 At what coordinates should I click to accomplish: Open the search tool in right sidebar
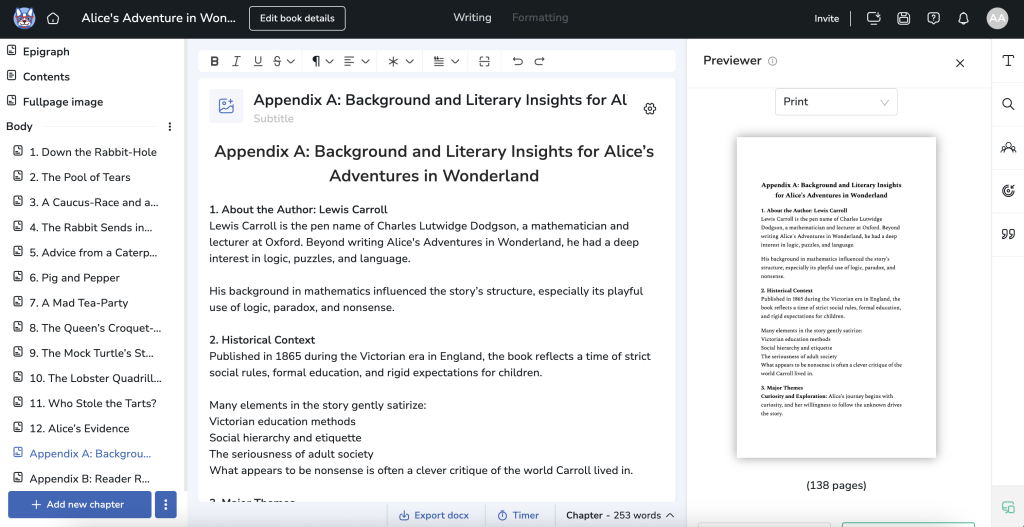click(x=1007, y=104)
